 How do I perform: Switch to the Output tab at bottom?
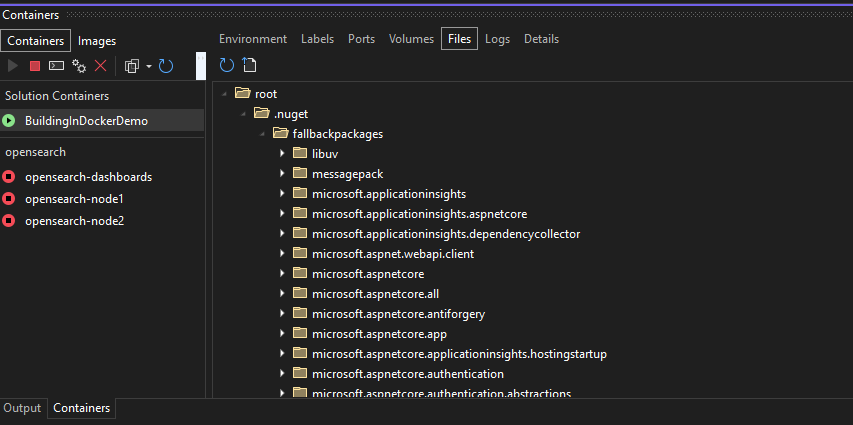22,408
